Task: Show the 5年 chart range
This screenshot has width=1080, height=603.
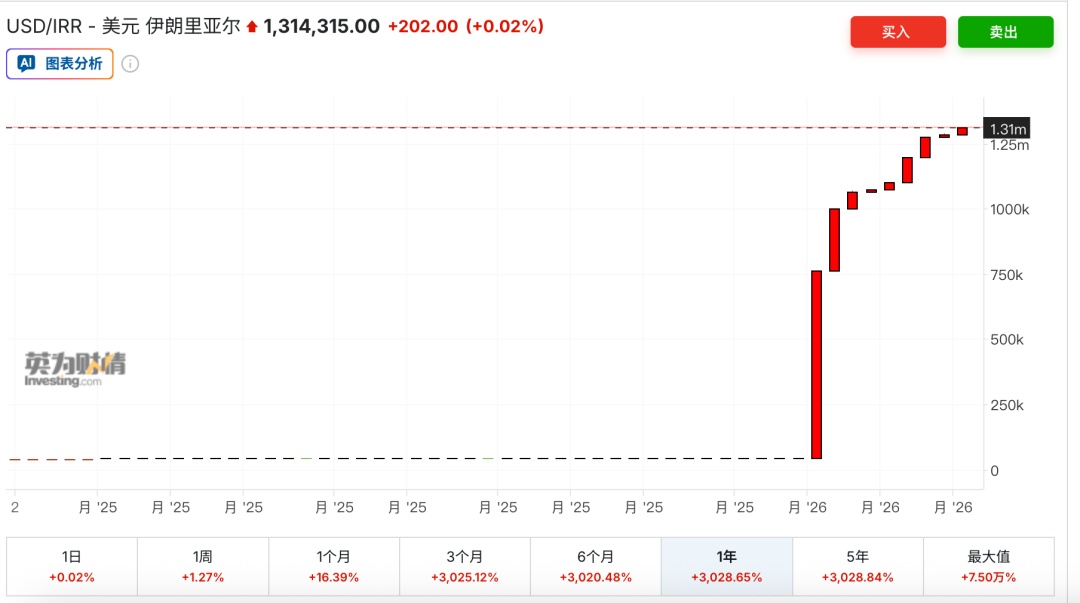Action: coord(857,566)
